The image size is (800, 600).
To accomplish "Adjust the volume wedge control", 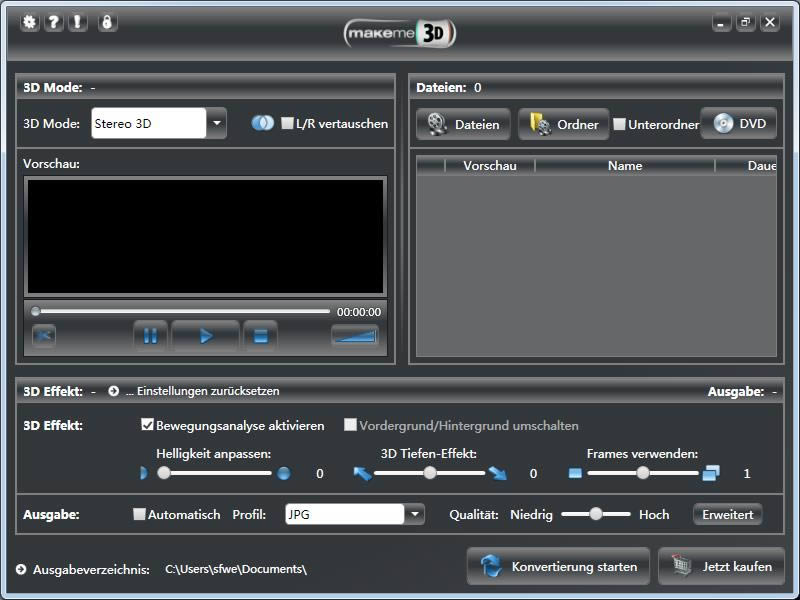I will 355,336.
